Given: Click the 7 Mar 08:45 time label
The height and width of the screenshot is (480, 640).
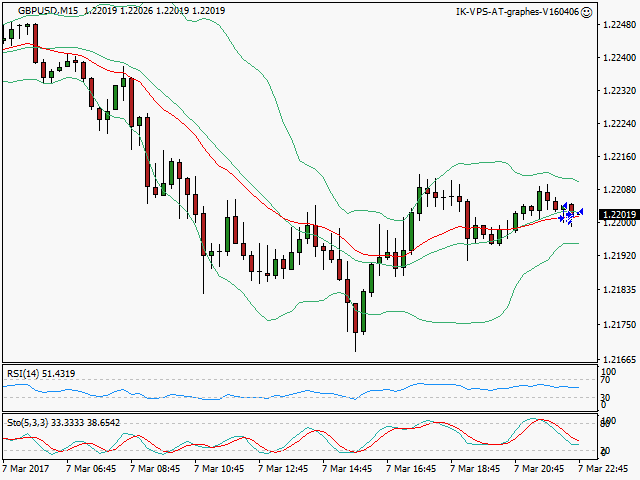Looking at the screenshot, I should point(158,468).
